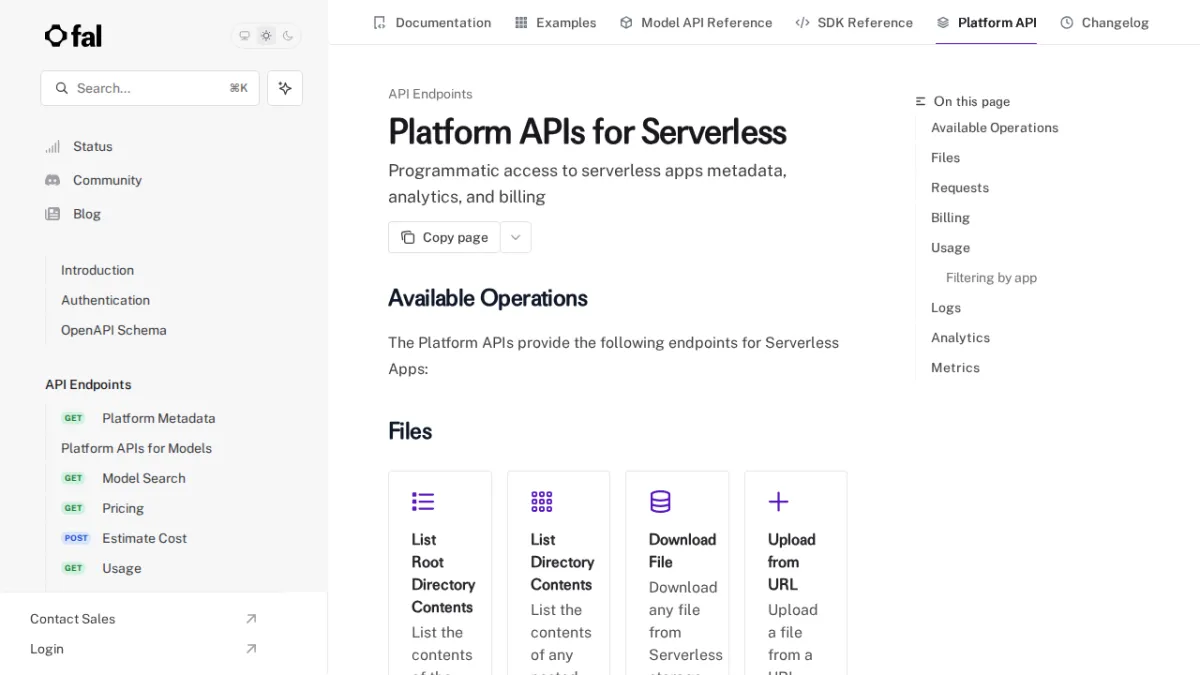Jump to Metrics in page outline
This screenshot has height=675, width=1200.
(955, 368)
